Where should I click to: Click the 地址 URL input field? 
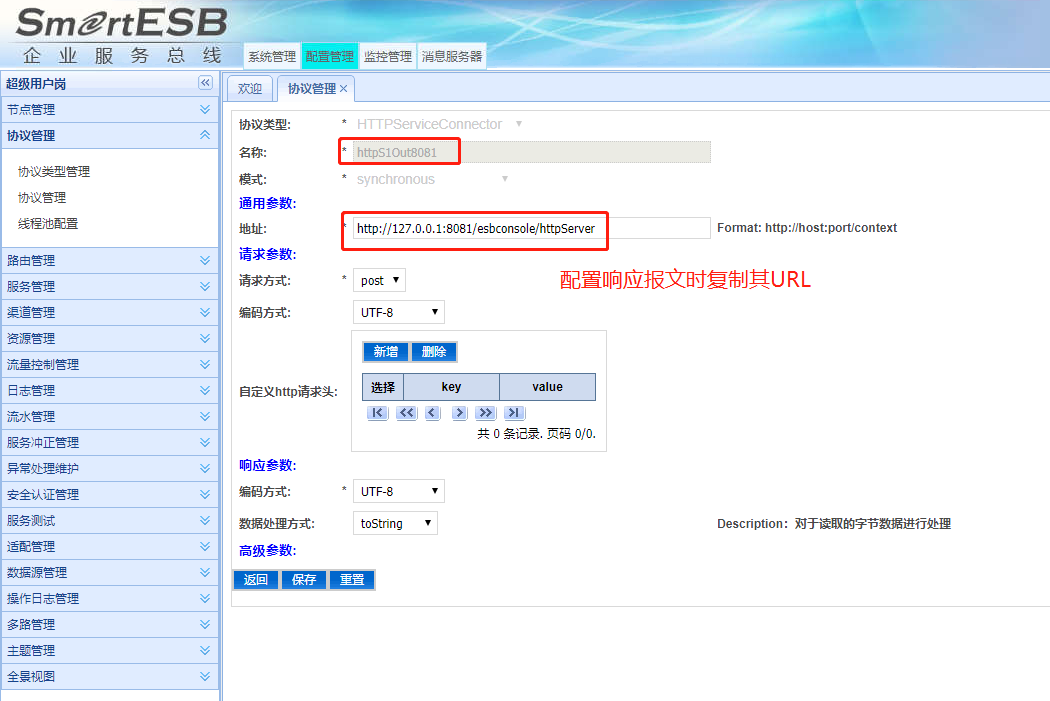point(530,229)
